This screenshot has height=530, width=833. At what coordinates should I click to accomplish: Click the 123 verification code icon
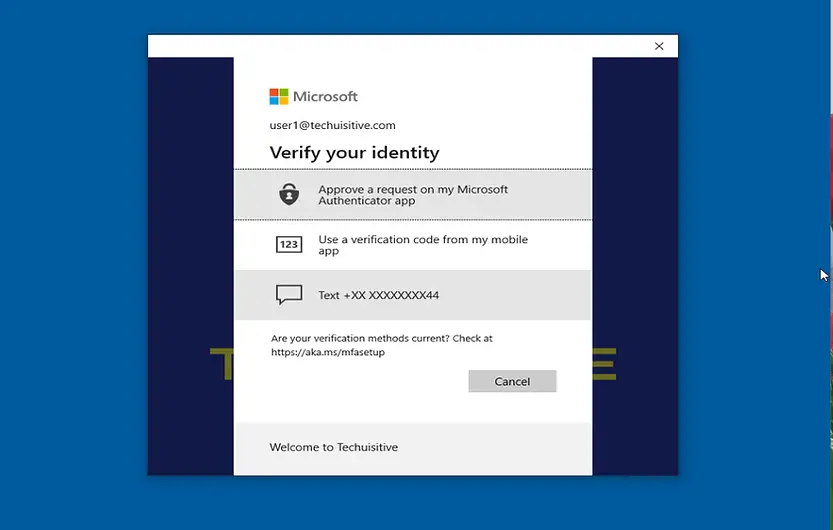click(x=289, y=244)
